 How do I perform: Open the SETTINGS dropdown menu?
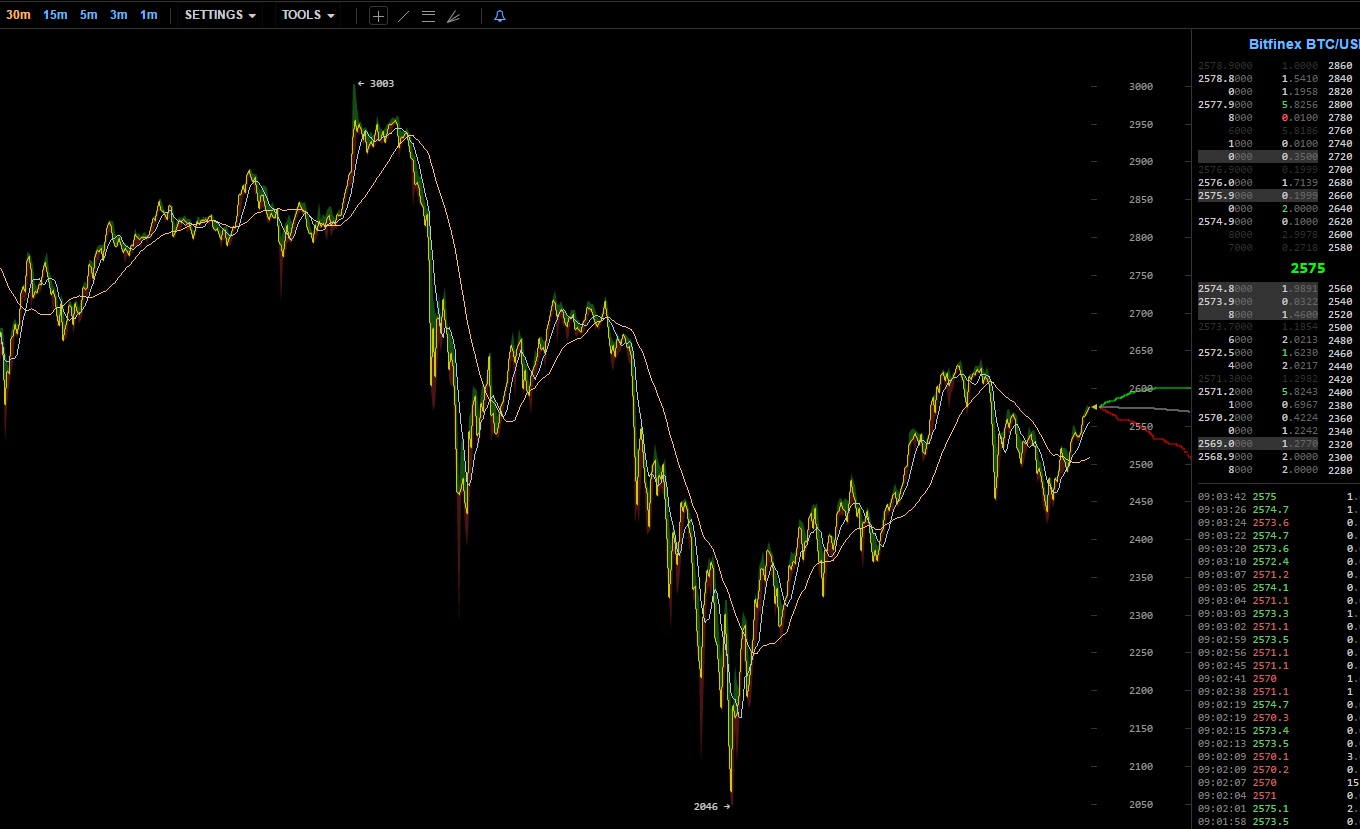(x=220, y=15)
